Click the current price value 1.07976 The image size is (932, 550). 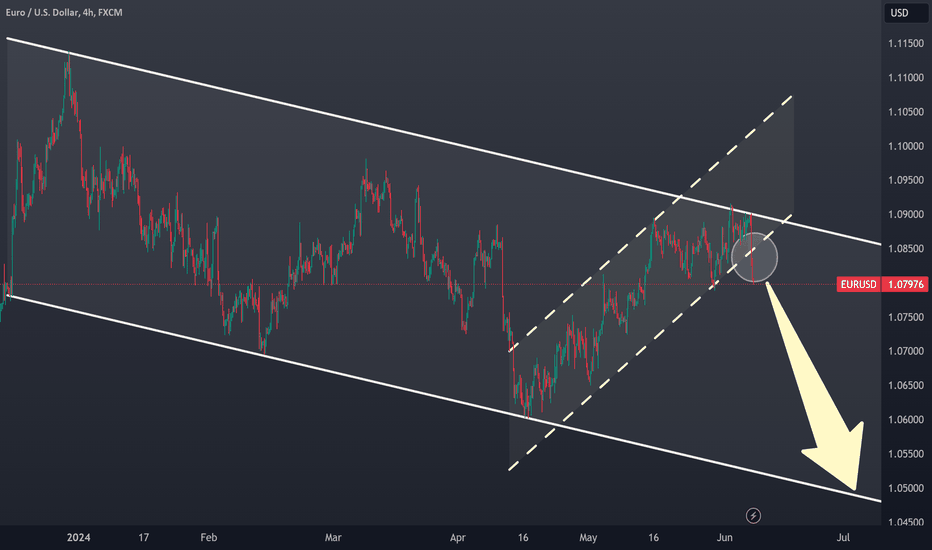[906, 284]
